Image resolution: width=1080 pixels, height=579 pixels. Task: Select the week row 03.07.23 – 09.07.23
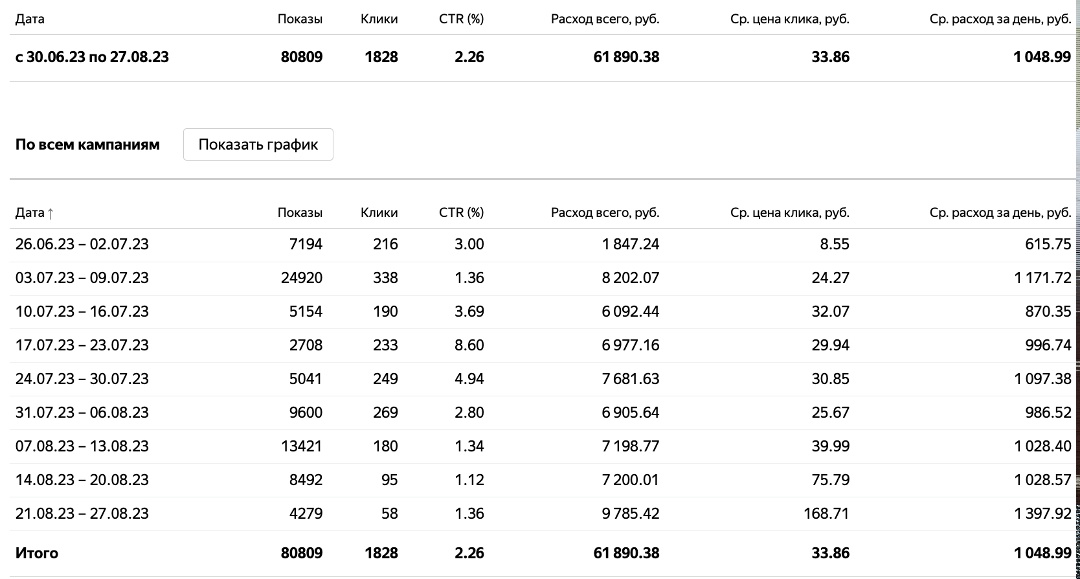(x=82, y=278)
